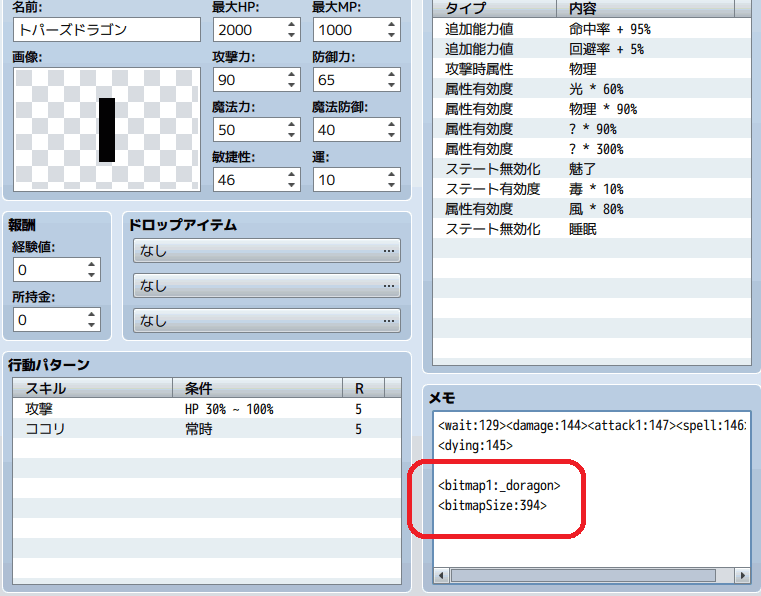Decrease the 攻撃力 value with the down arrow
This screenshot has height=596, width=761.
click(x=291, y=85)
